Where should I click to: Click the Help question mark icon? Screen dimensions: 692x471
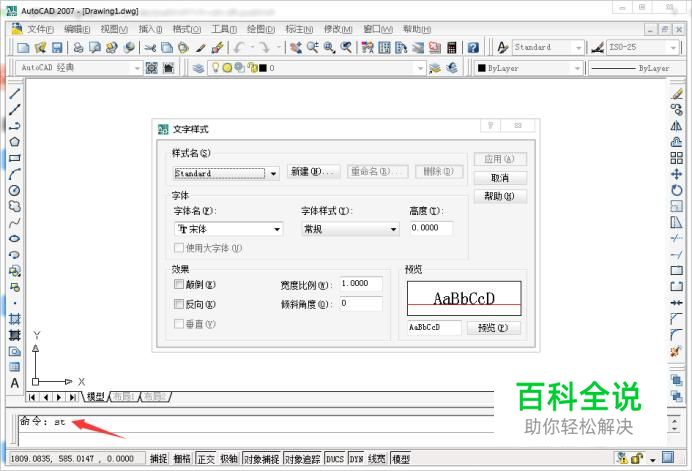(x=473, y=47)
